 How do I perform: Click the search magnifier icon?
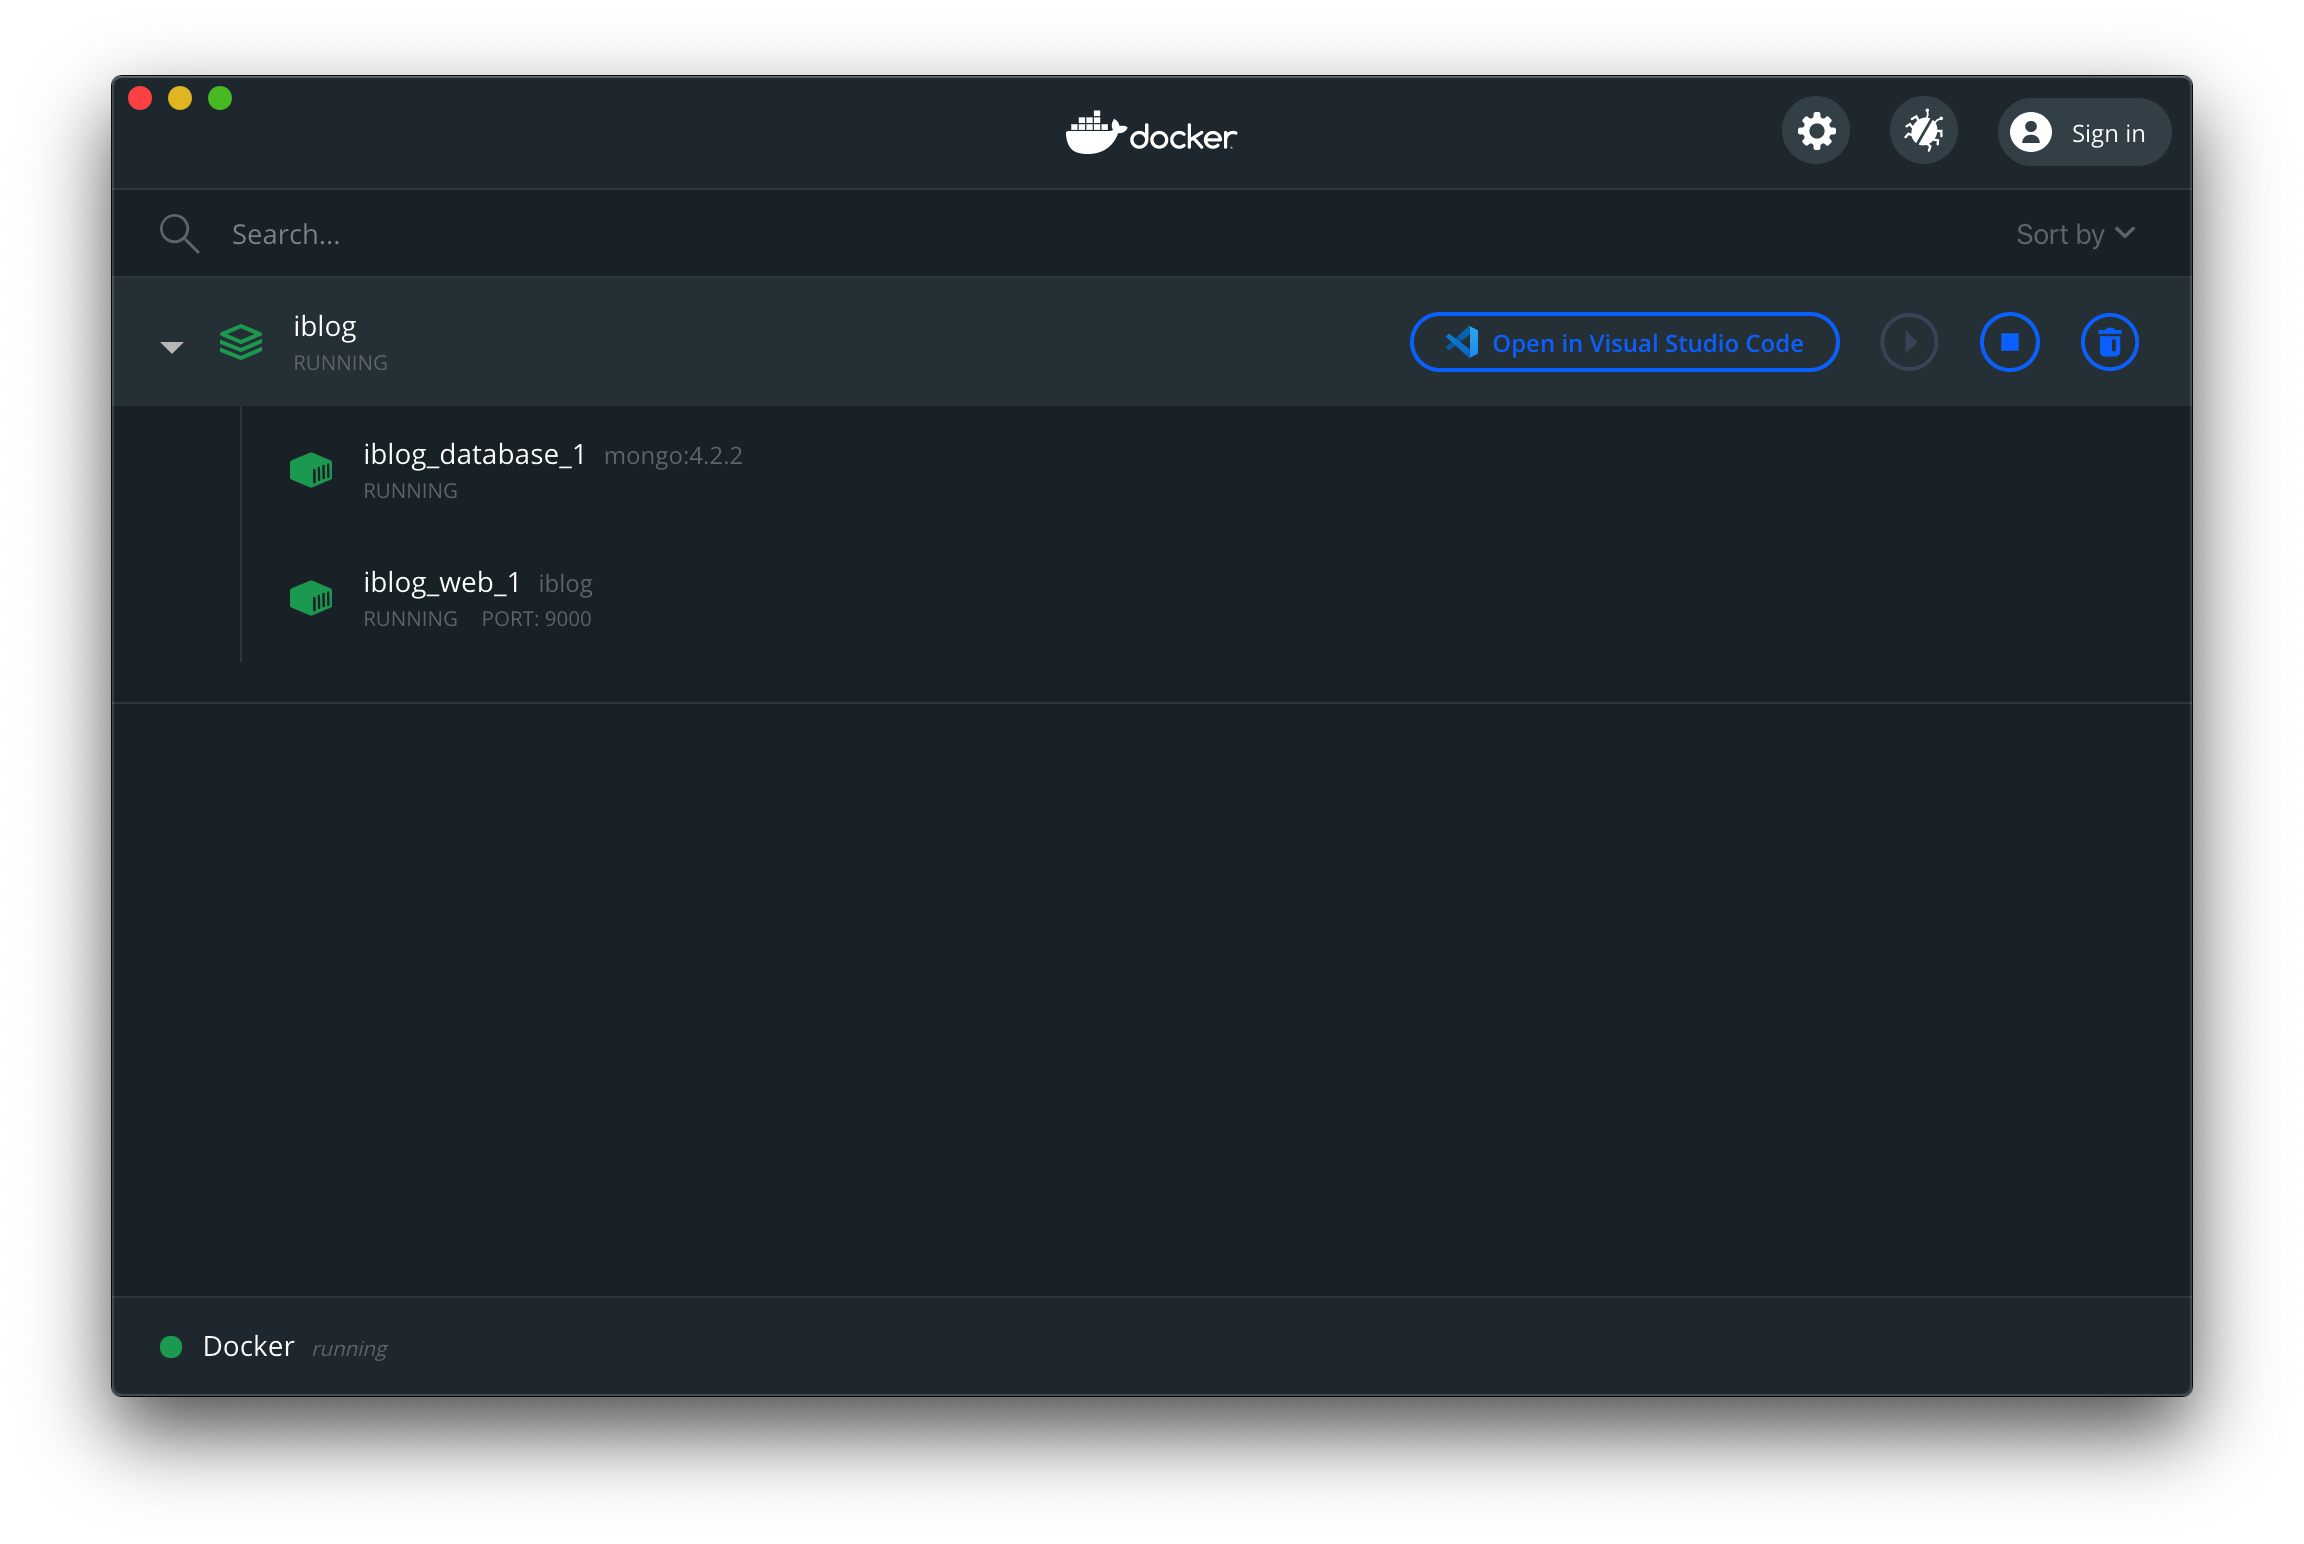(x=179, y=234)
